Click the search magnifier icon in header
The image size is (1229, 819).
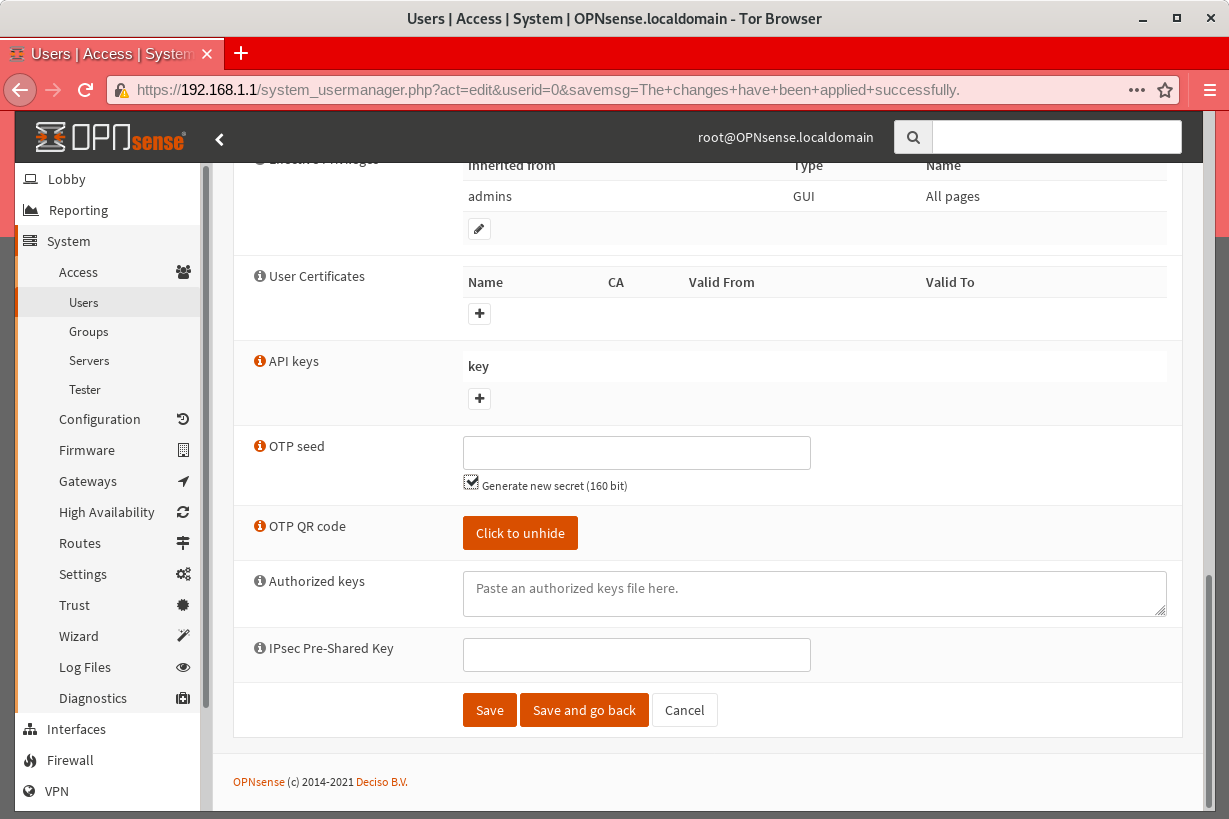click(913, 138)
